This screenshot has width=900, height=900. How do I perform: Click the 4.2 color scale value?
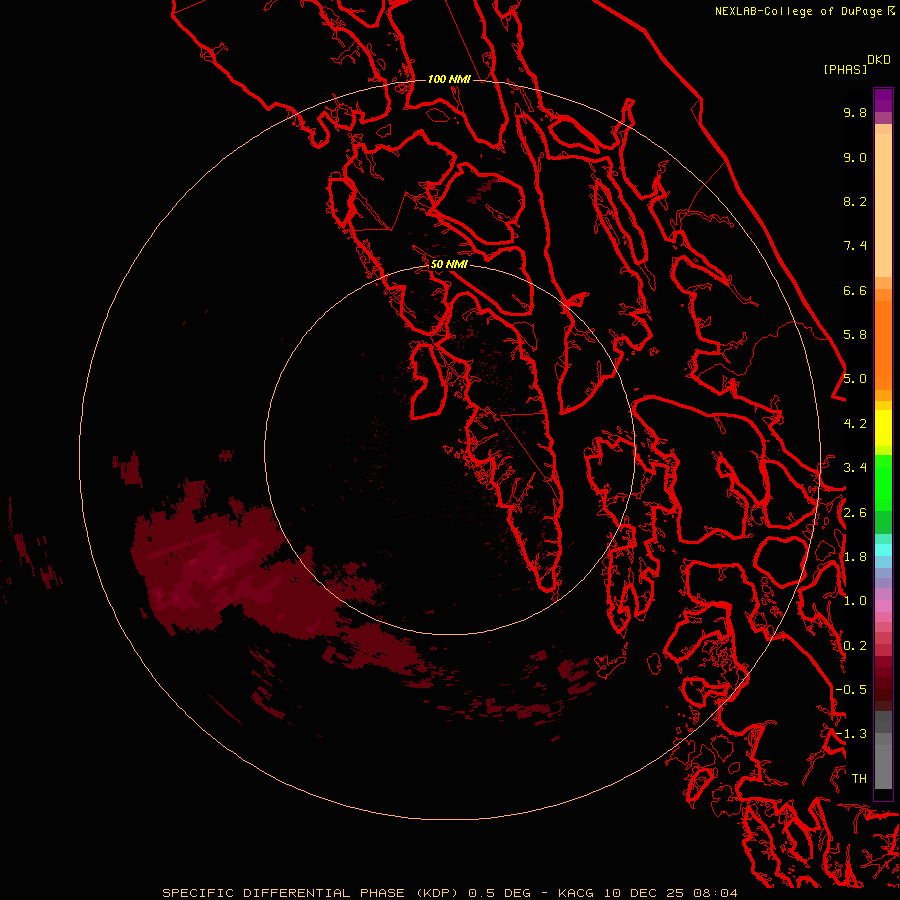pos(855,424)
